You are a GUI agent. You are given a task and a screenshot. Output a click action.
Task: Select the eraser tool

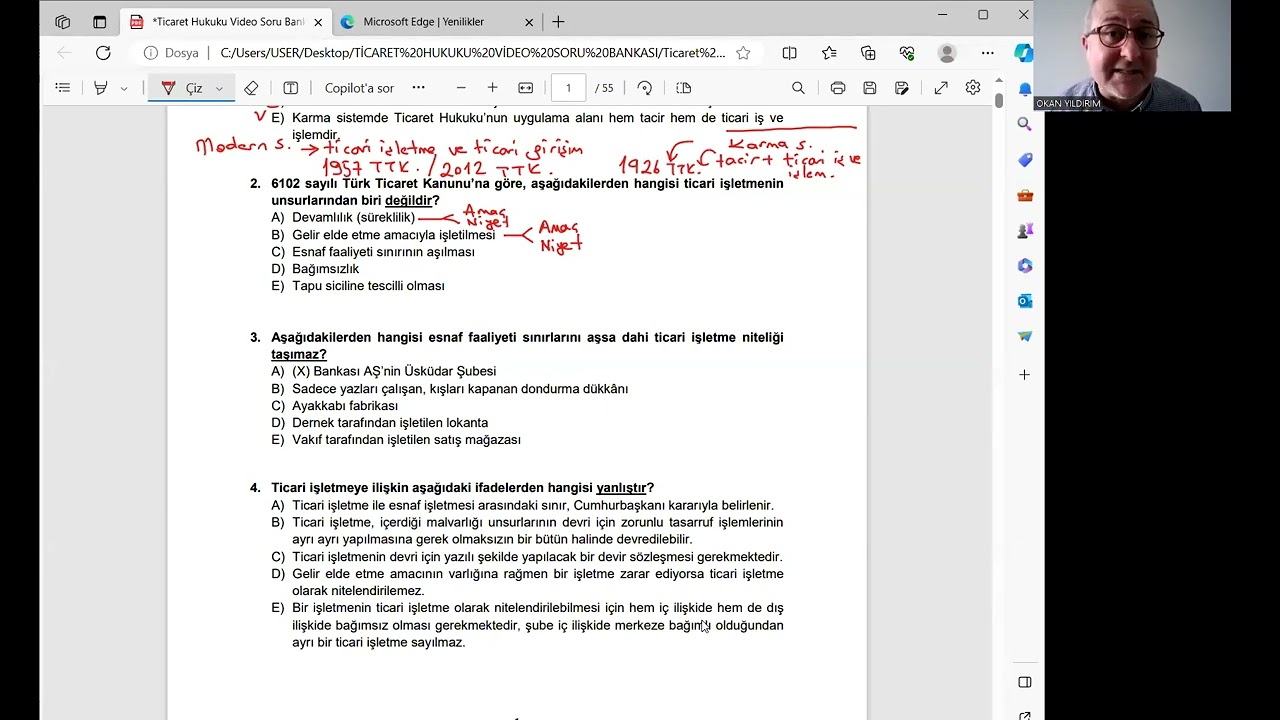(x=251, y=88)
